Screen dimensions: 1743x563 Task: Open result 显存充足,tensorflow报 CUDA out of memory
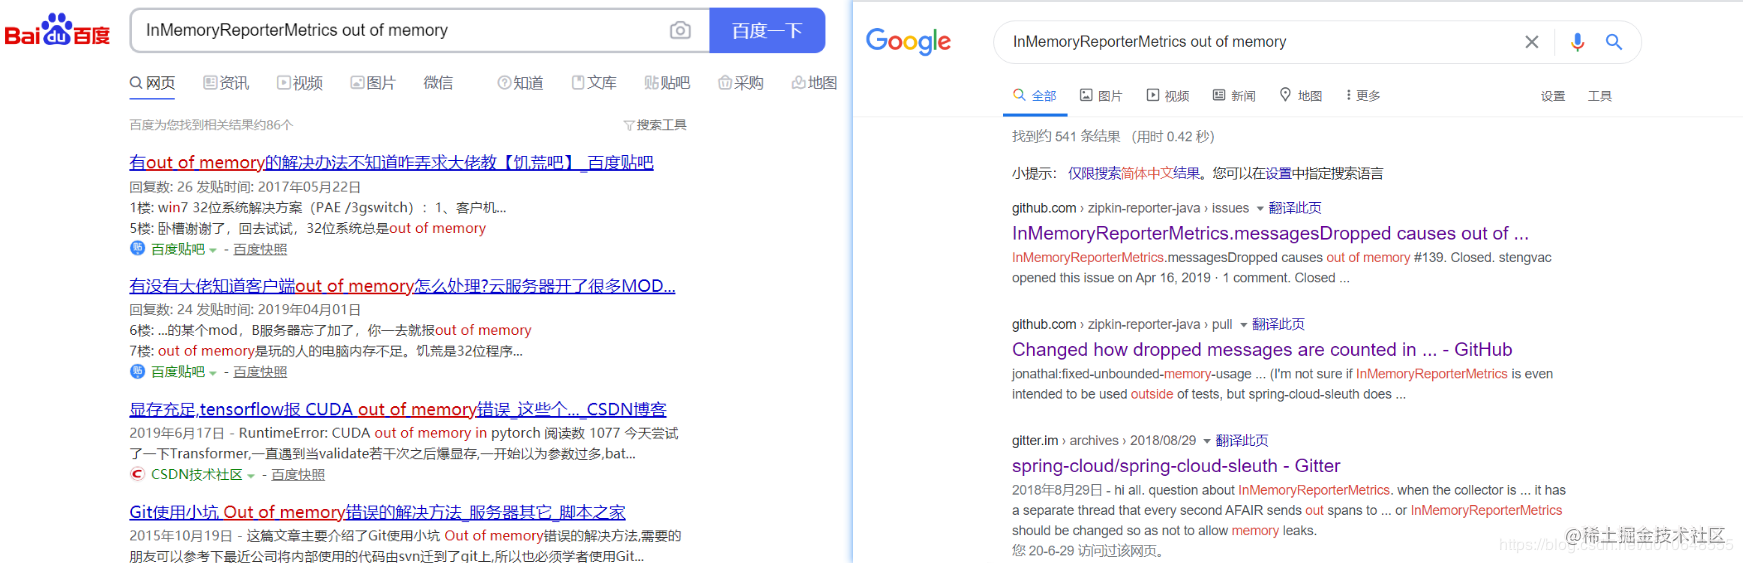tap(398, 409)
